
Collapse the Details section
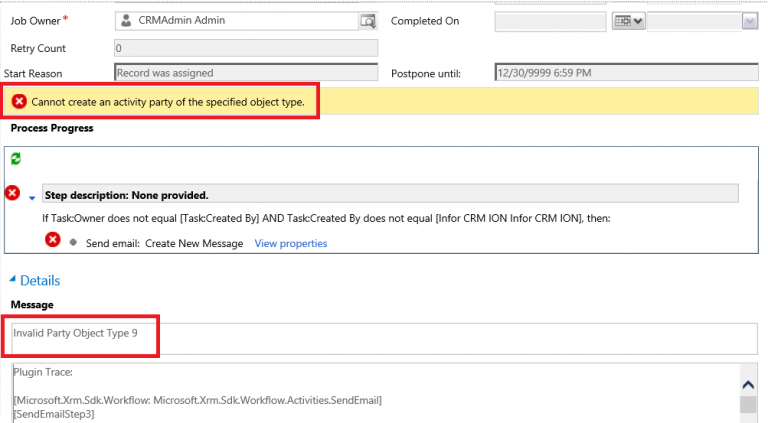point(13,279)
